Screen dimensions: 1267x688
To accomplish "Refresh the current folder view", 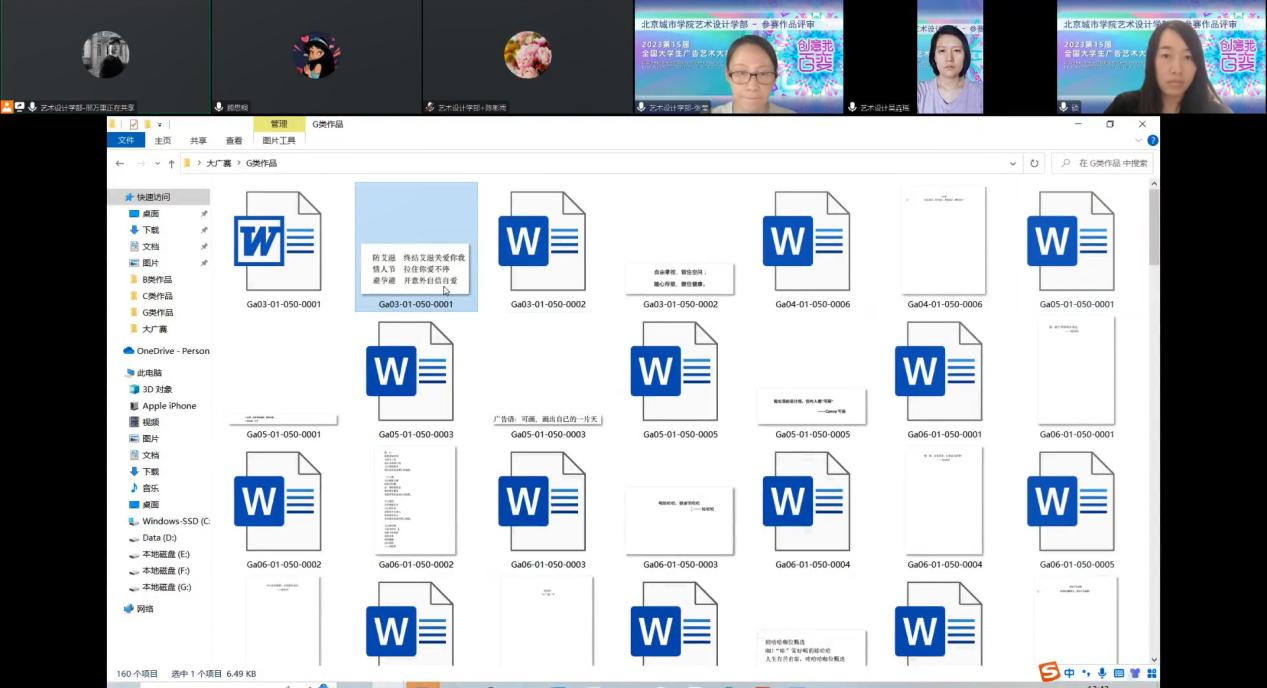I will point(1034,163).
